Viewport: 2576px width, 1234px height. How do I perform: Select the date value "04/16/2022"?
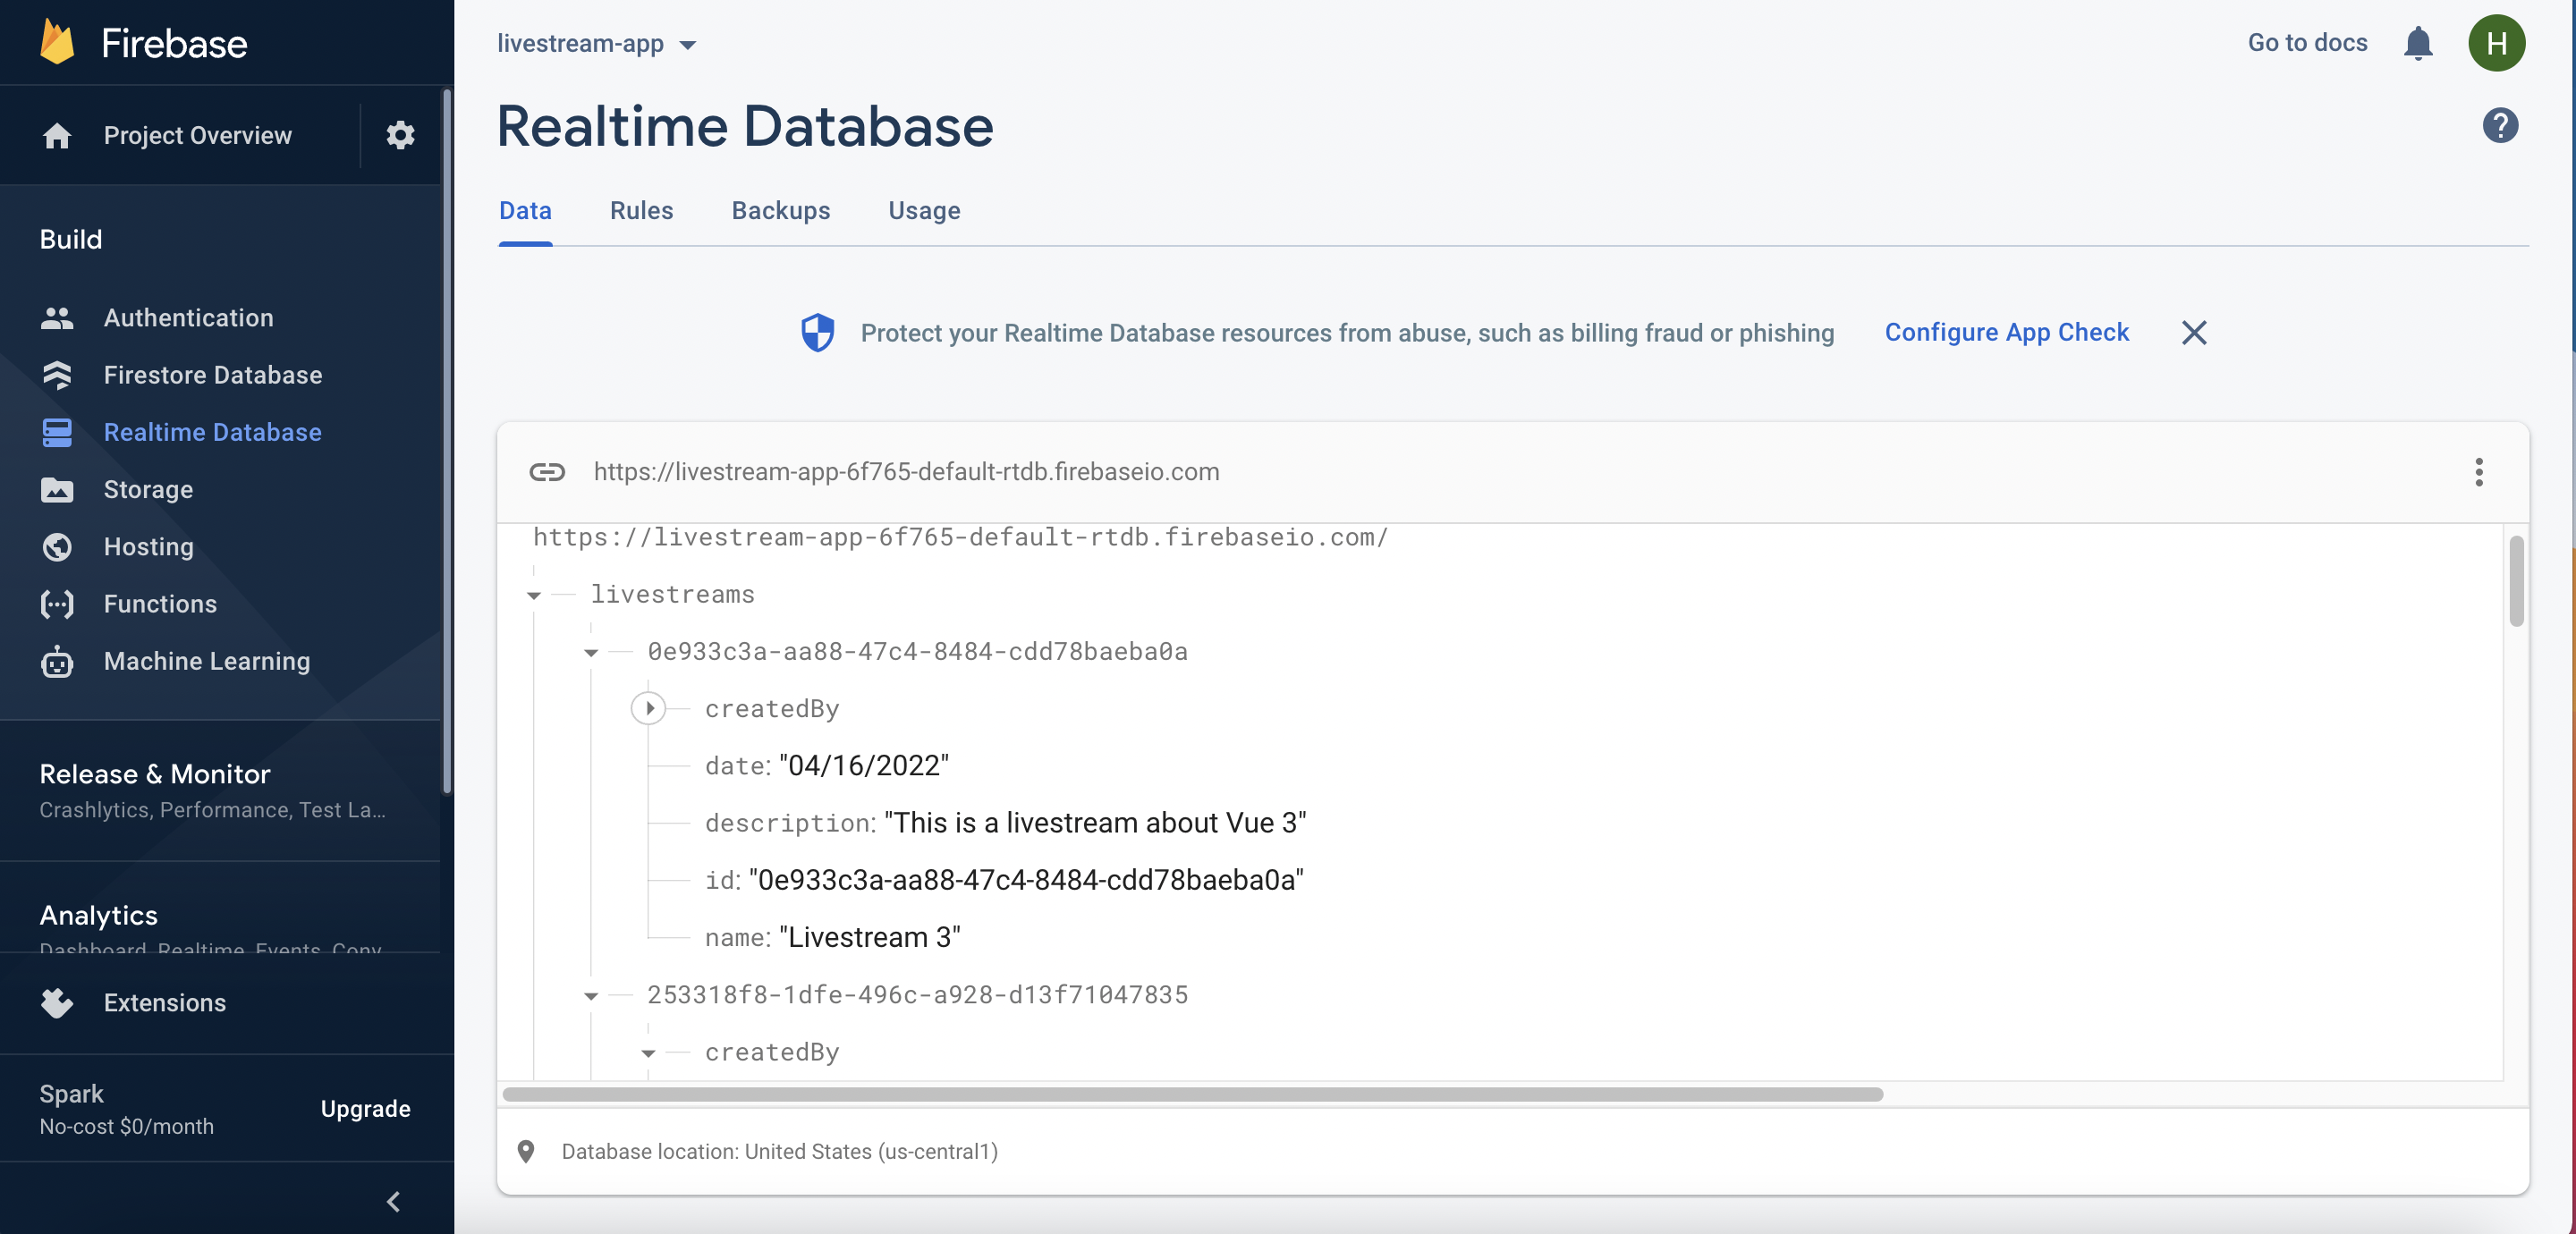864,766
